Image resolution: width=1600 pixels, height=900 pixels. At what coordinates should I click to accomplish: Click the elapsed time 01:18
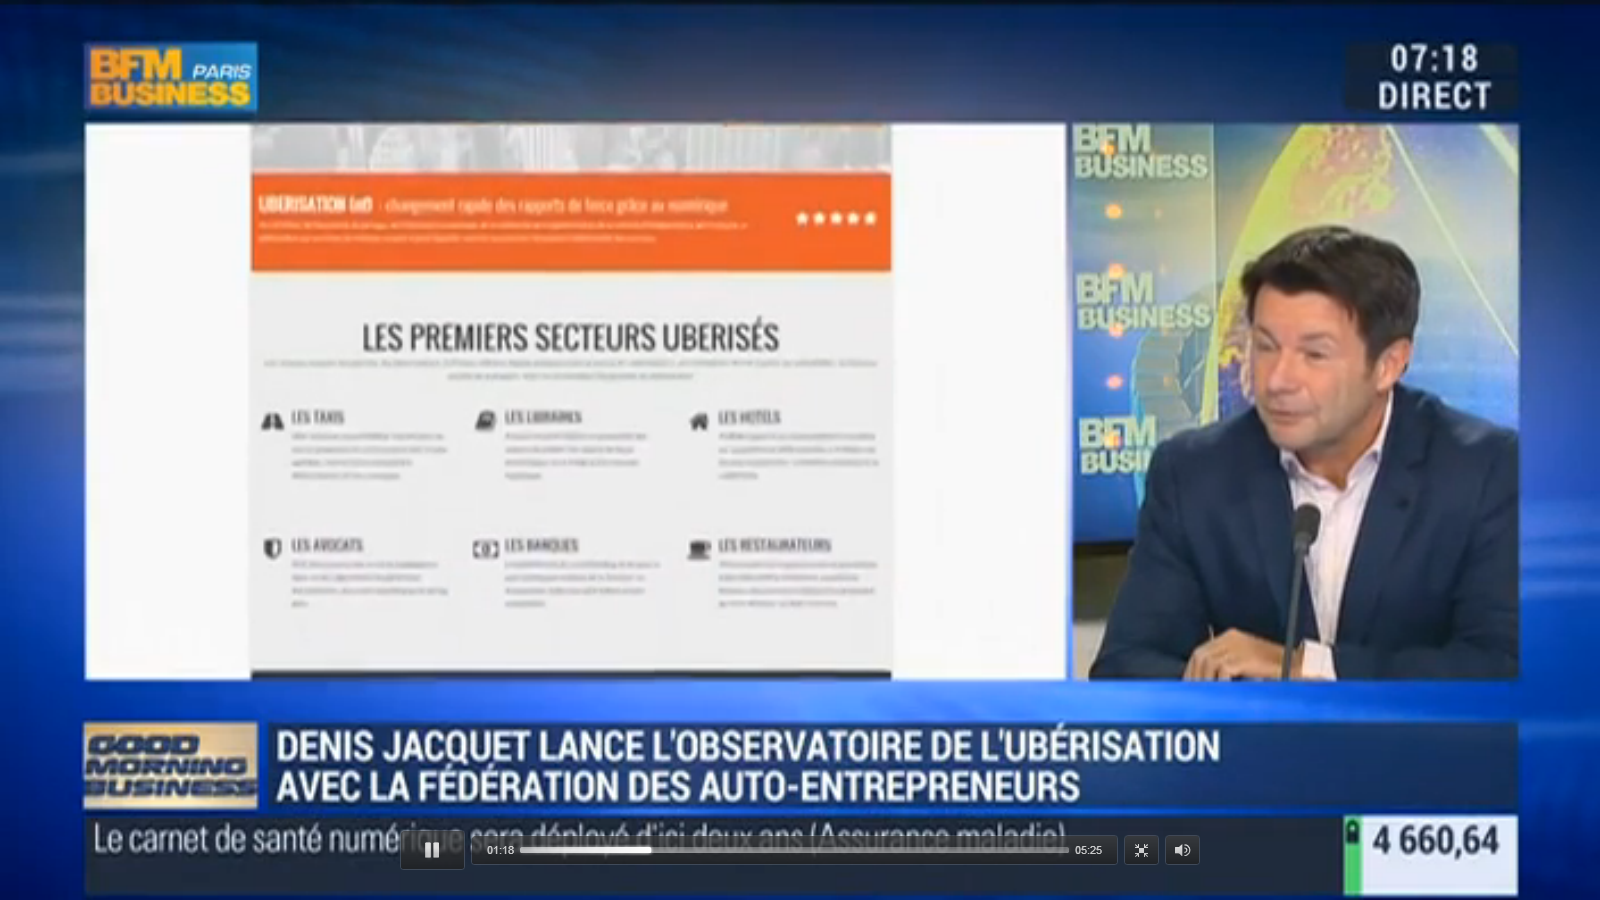tap(500, 850)
